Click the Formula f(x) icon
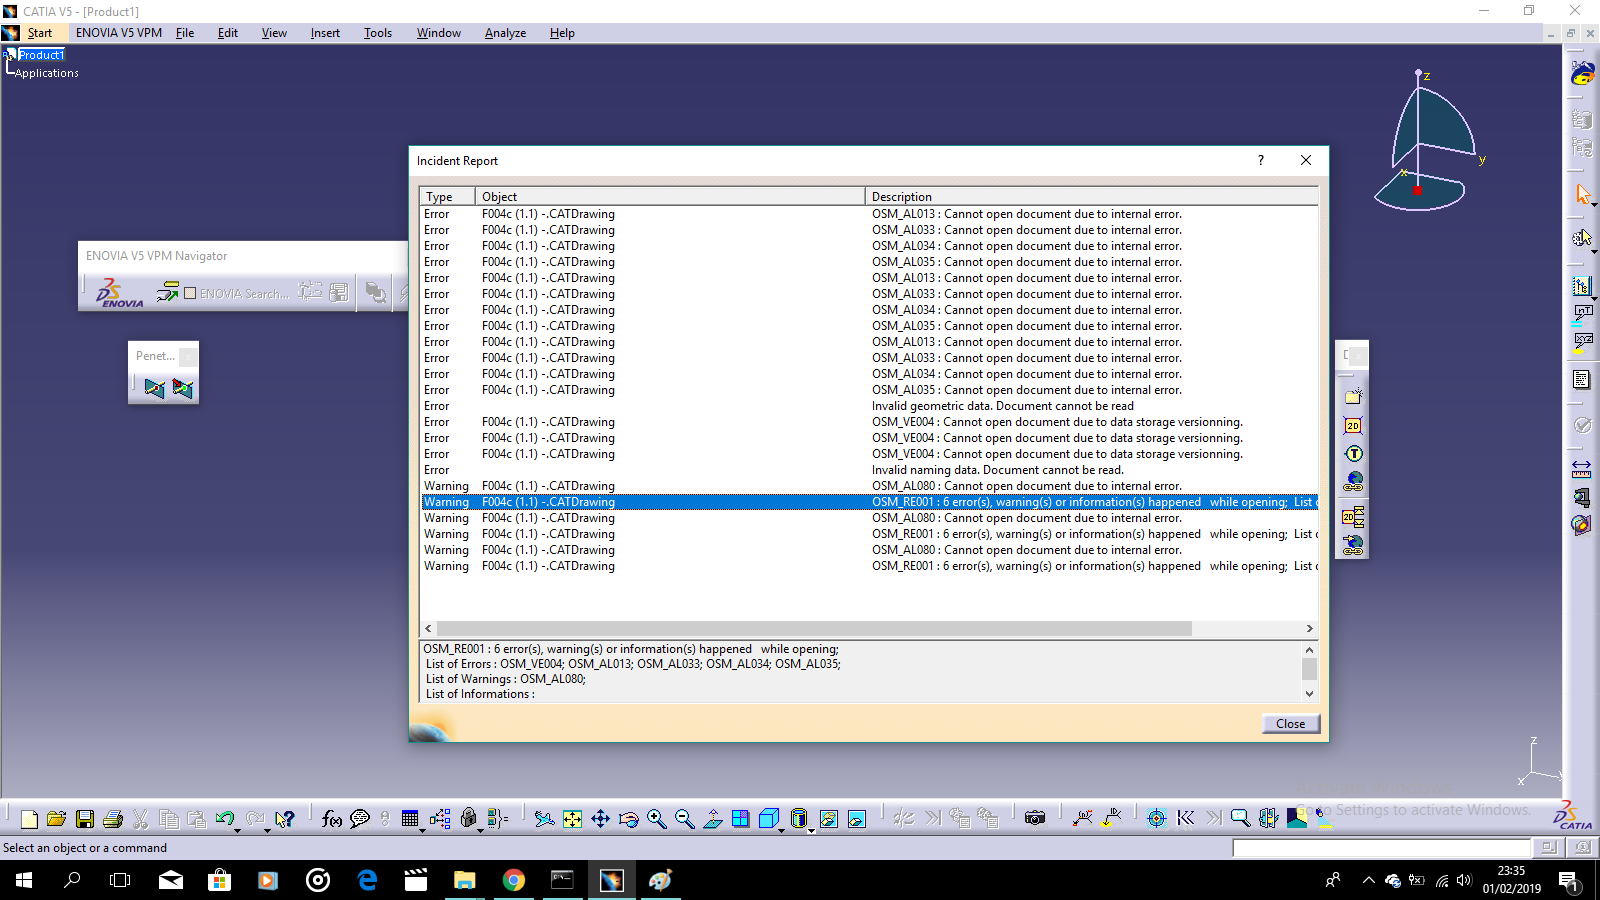Viewport: 1600px width, 900px height. (x=332, y=819)
